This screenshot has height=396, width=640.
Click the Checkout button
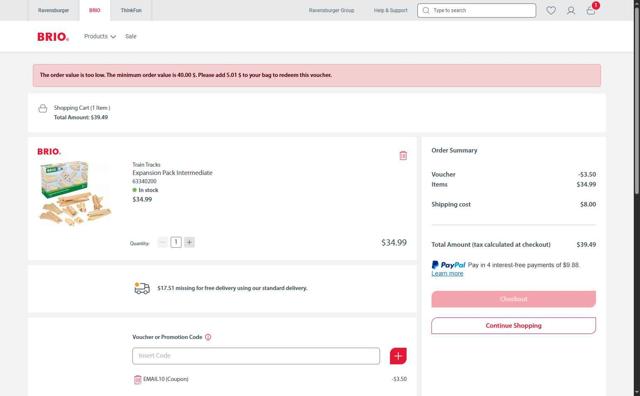pyautogui.click(x=513, y=299)
